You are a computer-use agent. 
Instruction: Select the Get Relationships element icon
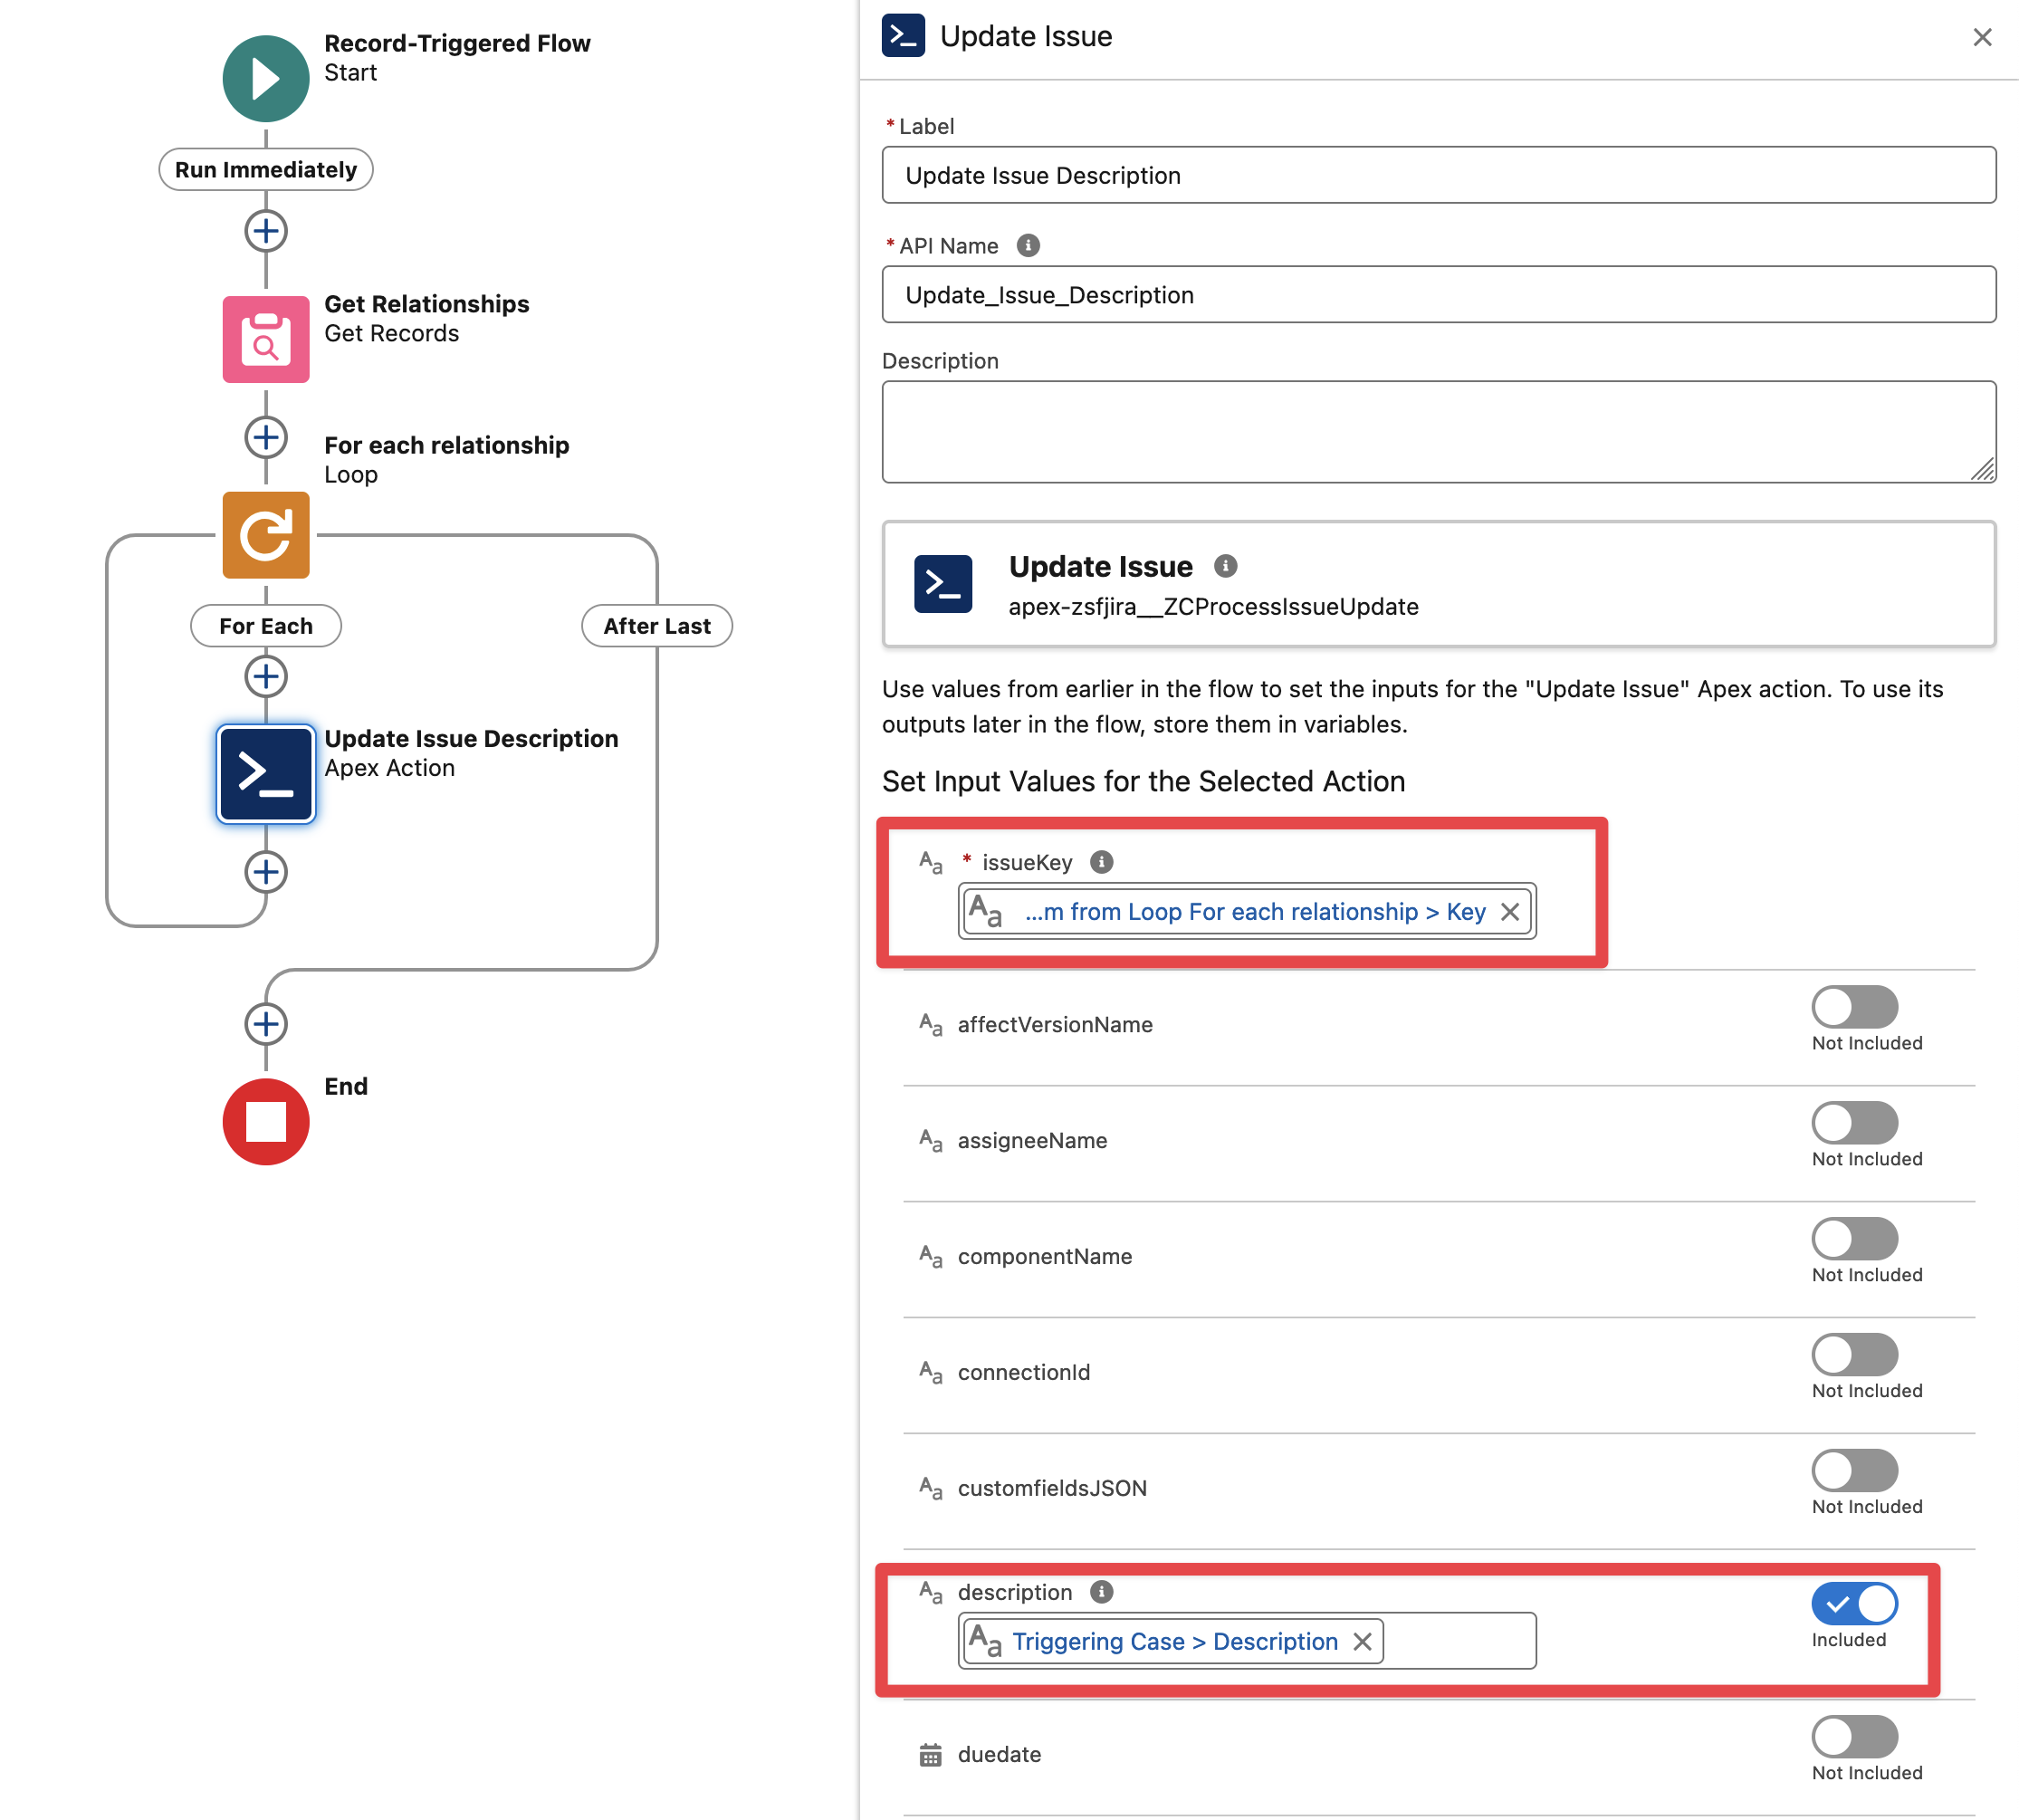click(x=265, y=339)
